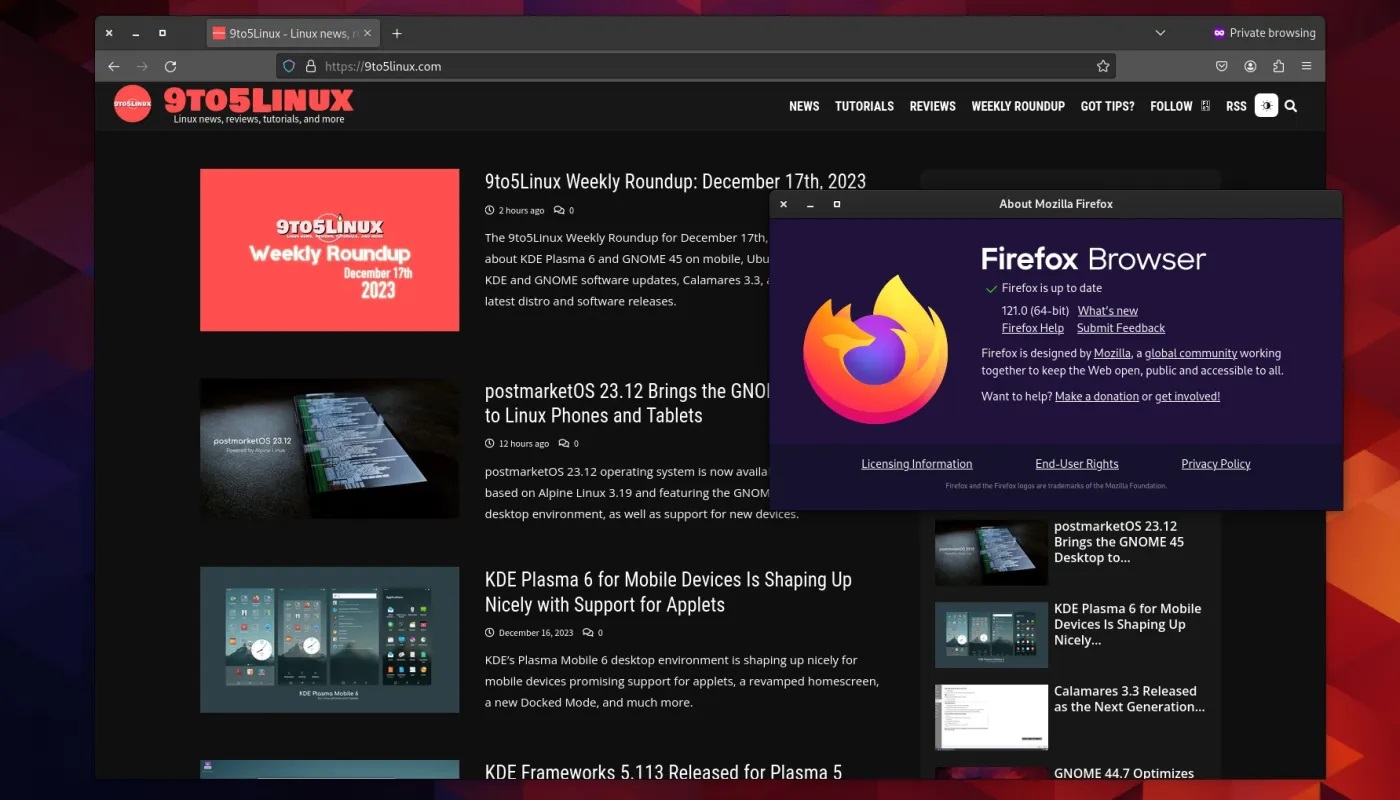The width and height of the screenshot is (1400, 800).
Task: Toggle the site's light/dark theme switch
Action: (x=1266, y=105)
